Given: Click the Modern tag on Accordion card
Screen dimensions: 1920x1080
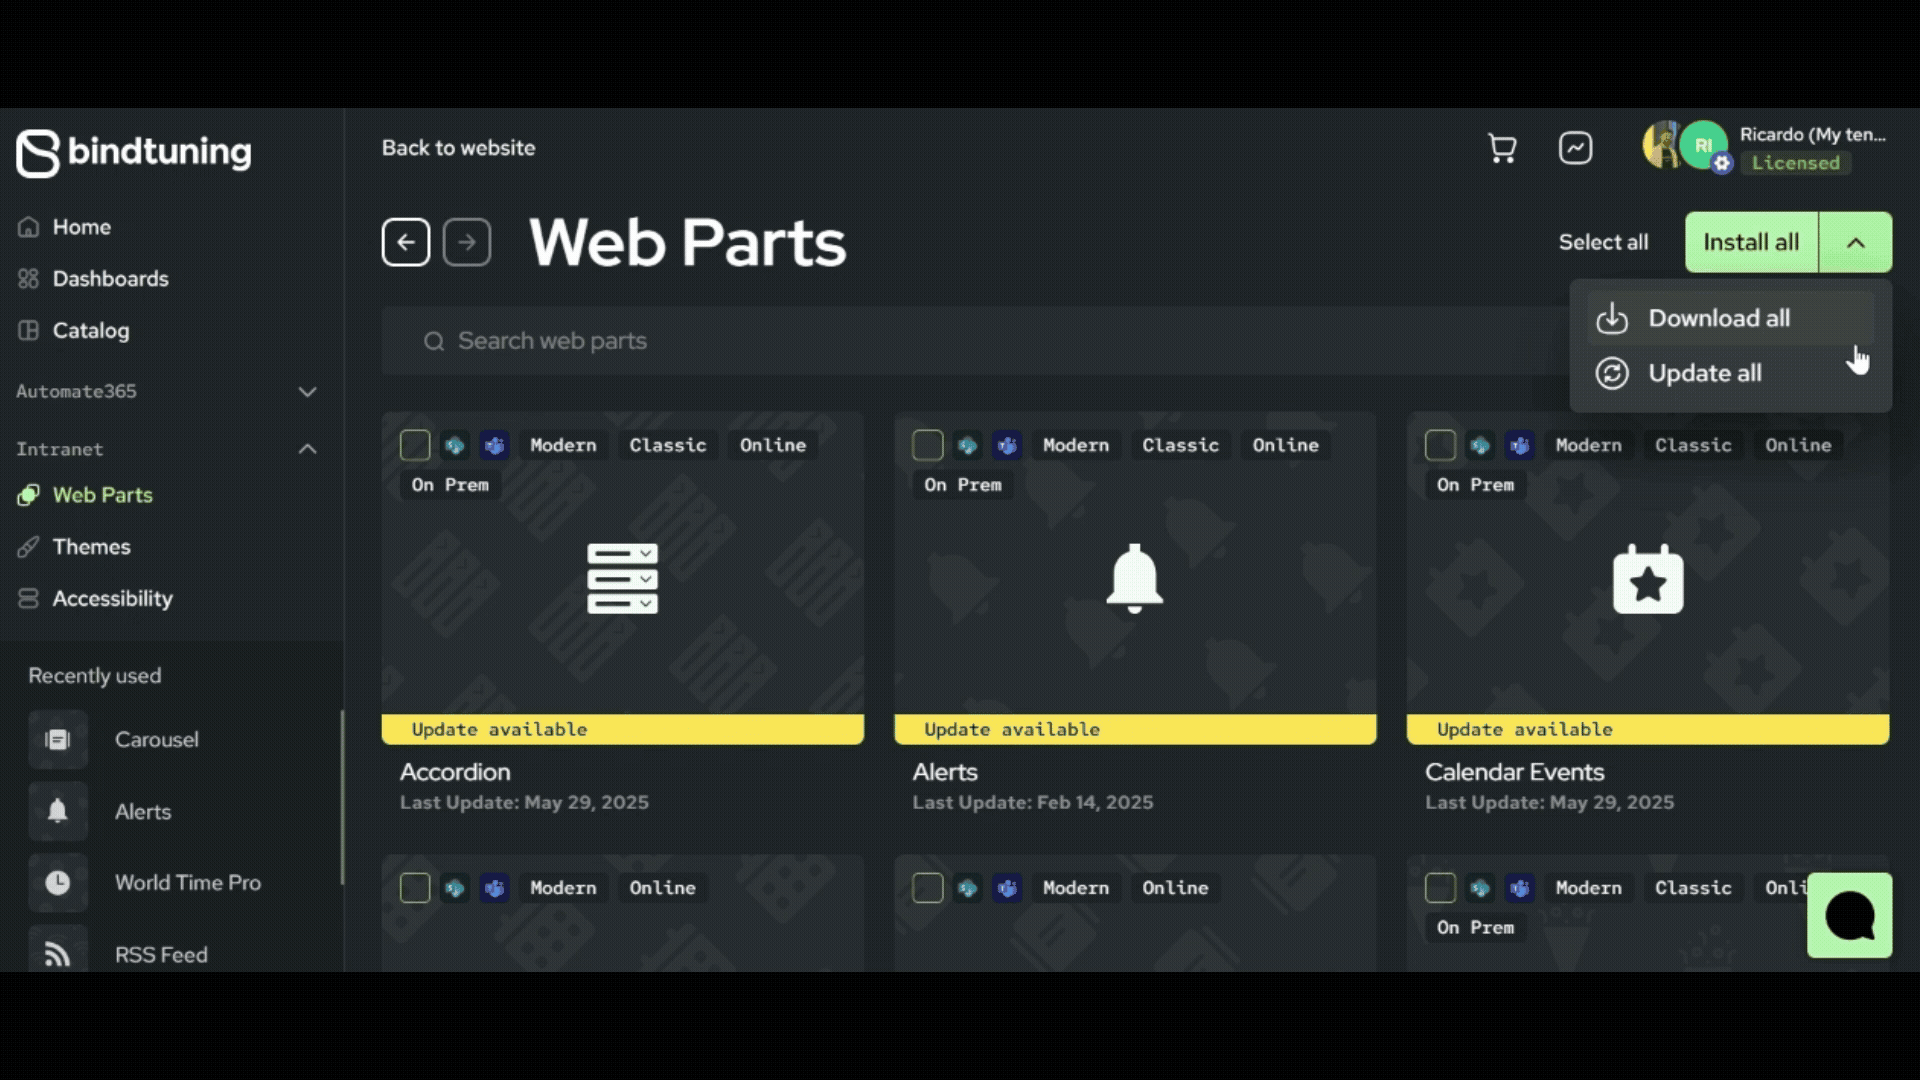Looking at the screenshot, I should coord(563,445).
